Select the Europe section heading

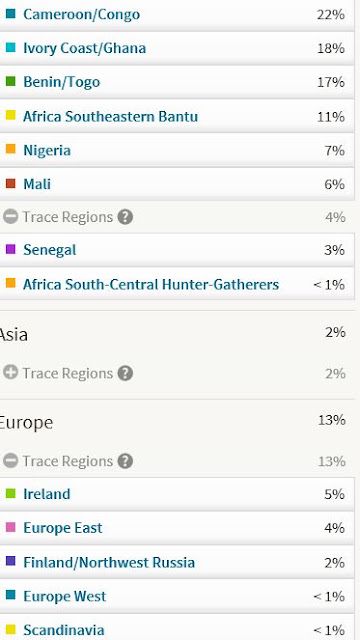(26, 423)
